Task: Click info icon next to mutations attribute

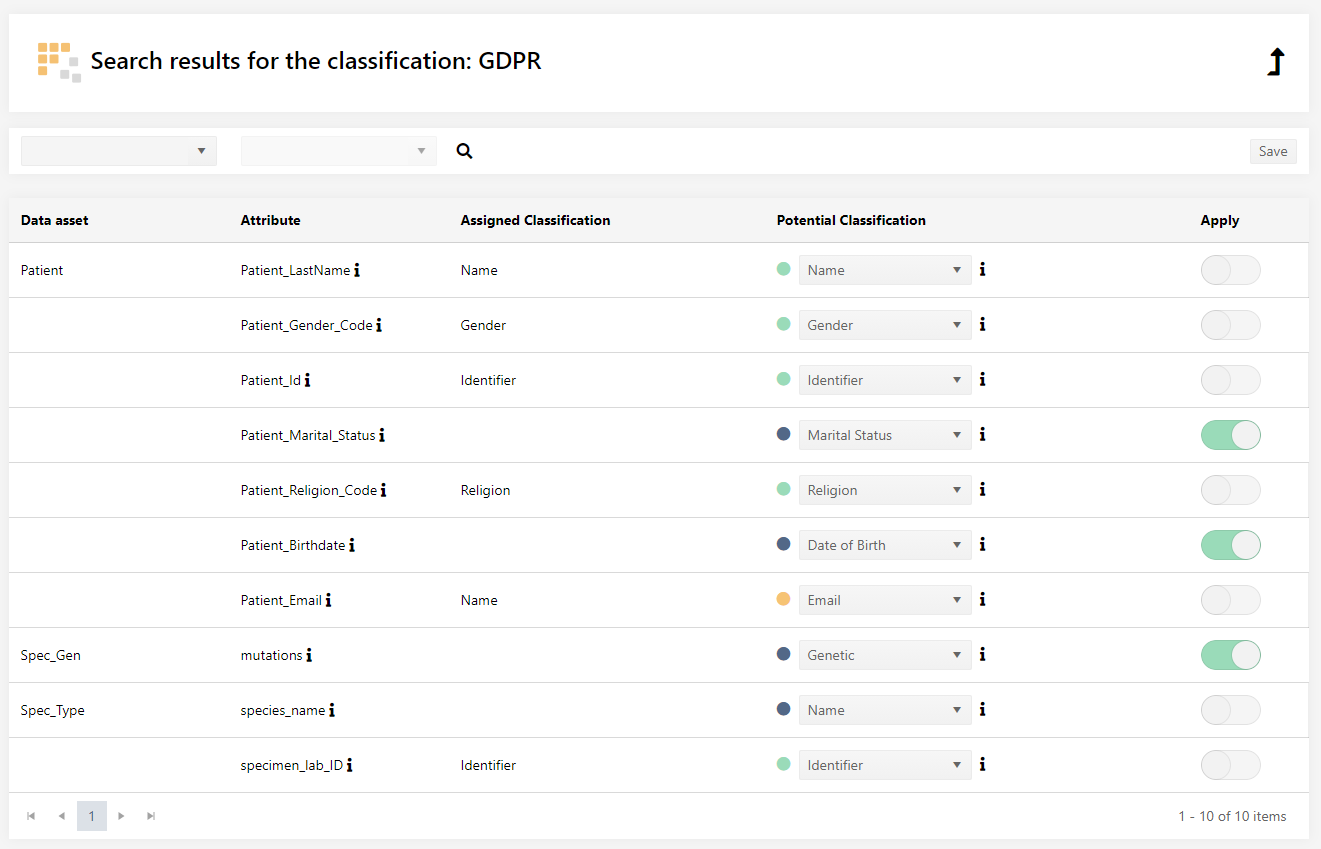Action: coord(309,655)
